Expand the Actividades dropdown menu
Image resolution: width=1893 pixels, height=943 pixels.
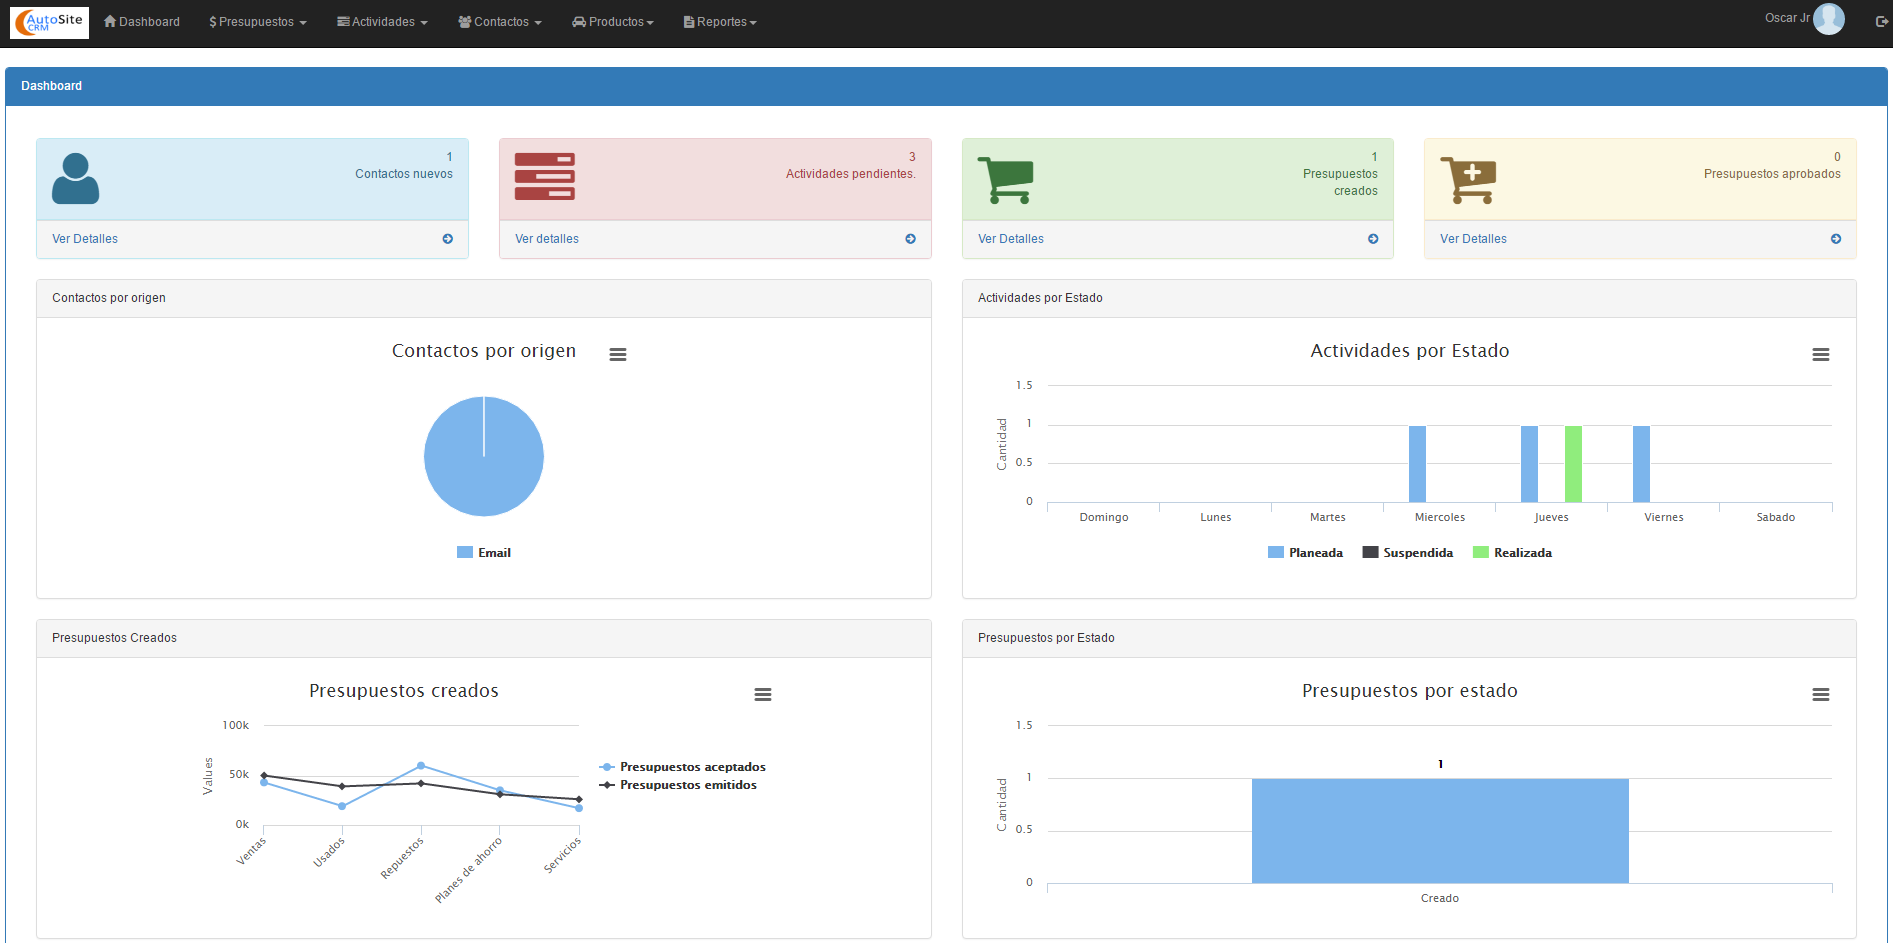tap(382, 22)
